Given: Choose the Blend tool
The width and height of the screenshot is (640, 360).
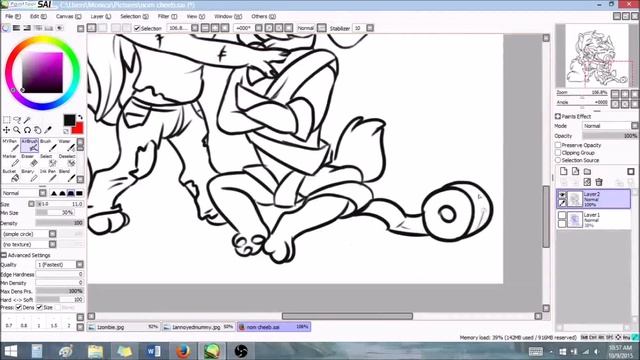Looking at the screenshot, I should [67, 175].
